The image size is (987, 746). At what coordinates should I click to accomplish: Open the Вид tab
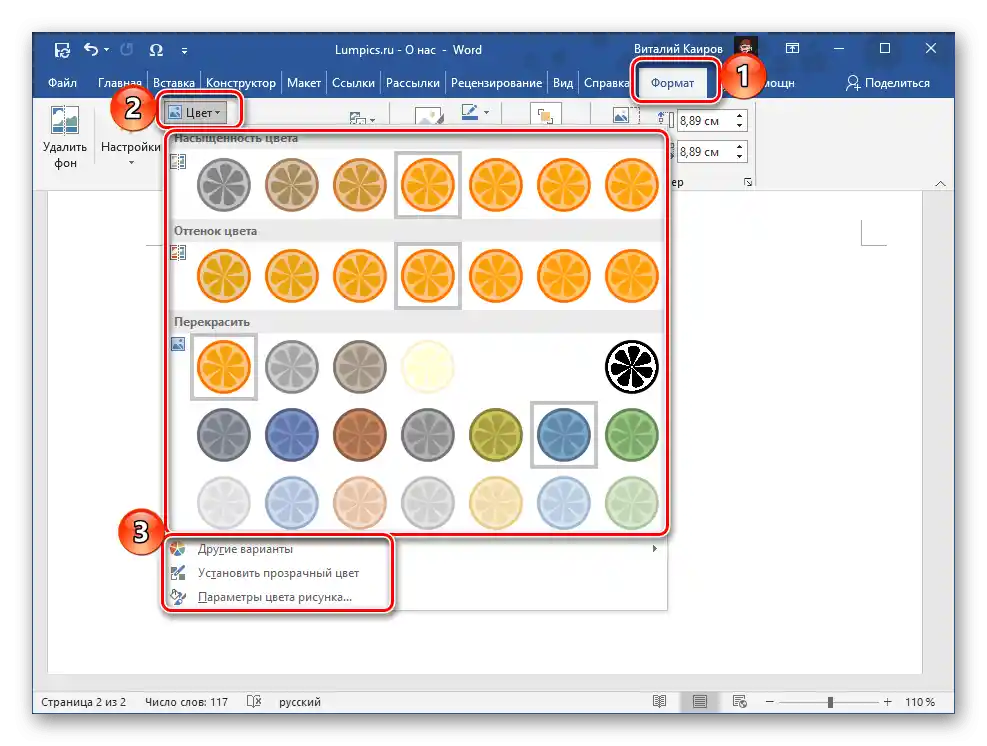point(563,83)
